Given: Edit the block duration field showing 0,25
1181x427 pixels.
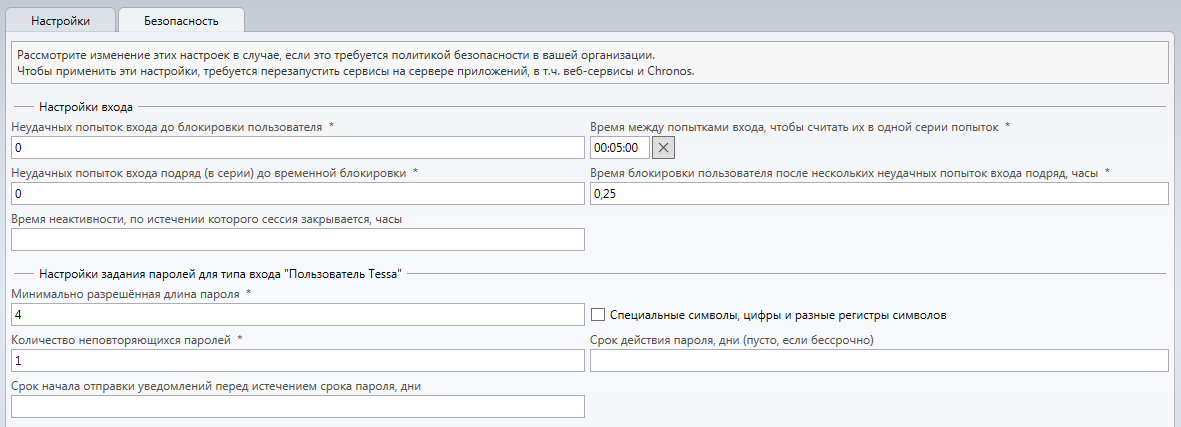Looking at the screenshot, I should point(878,194).
